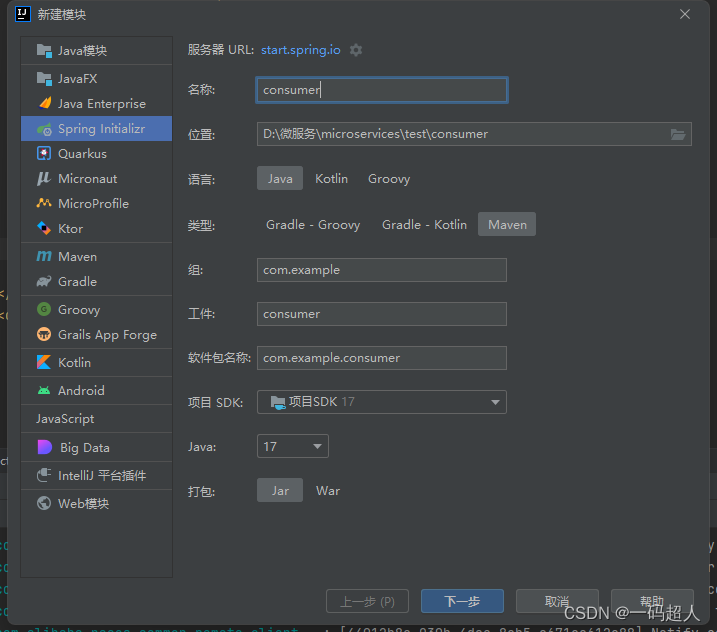Screen dimensions: 717x632
Task: Click the JavaFX folder icon
Action: (44, 79)
